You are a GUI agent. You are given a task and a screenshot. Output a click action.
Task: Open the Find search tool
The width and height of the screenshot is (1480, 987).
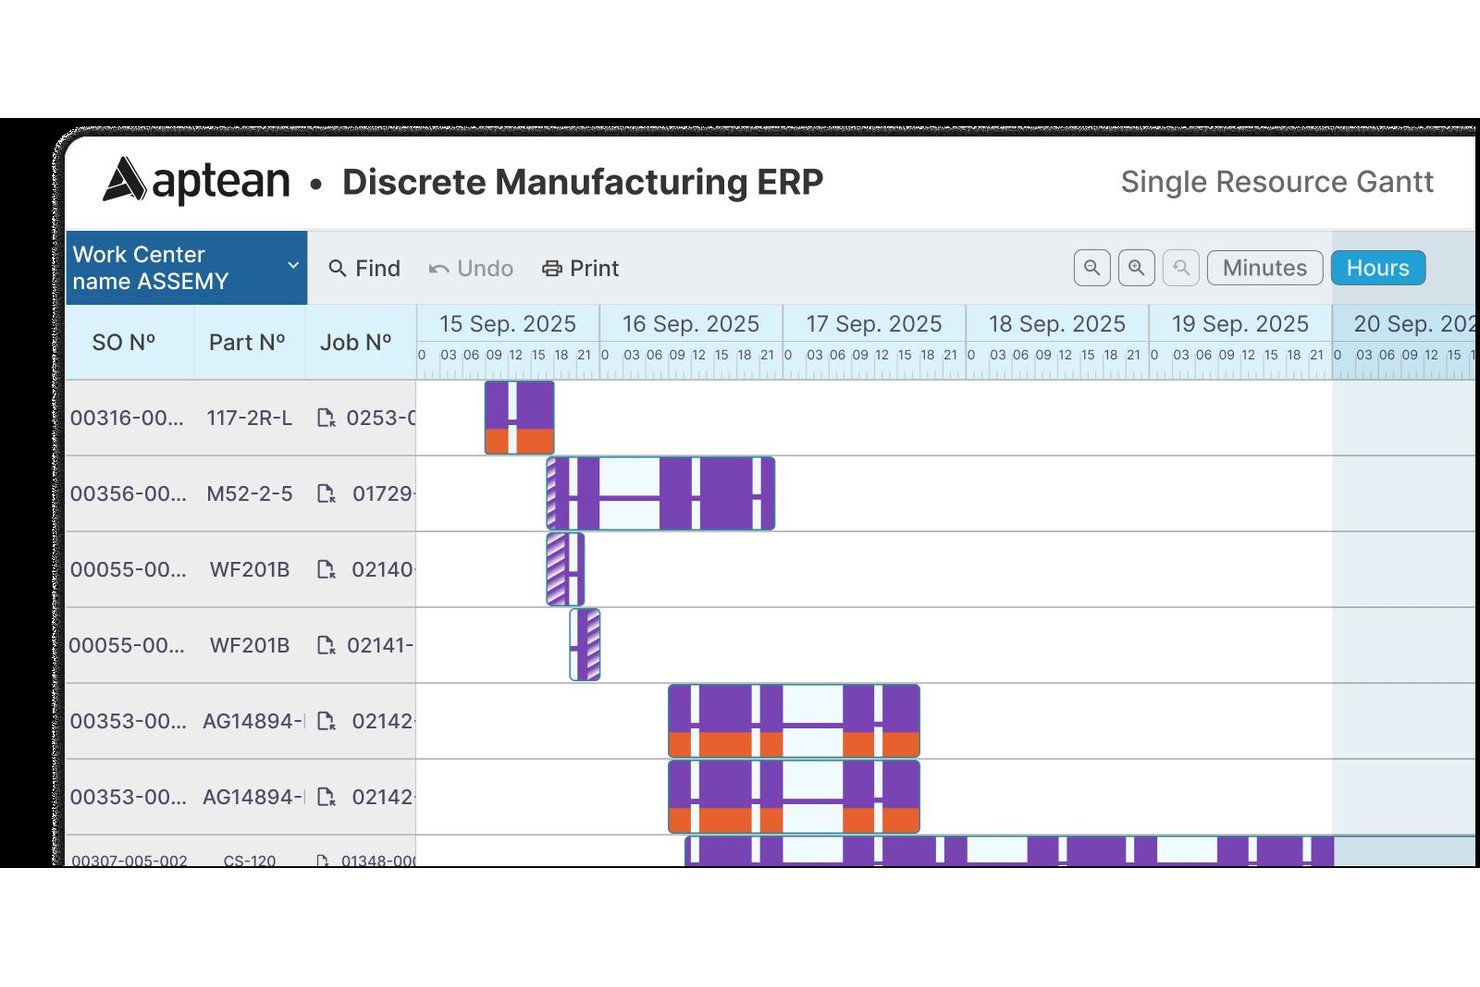point(364,268)
